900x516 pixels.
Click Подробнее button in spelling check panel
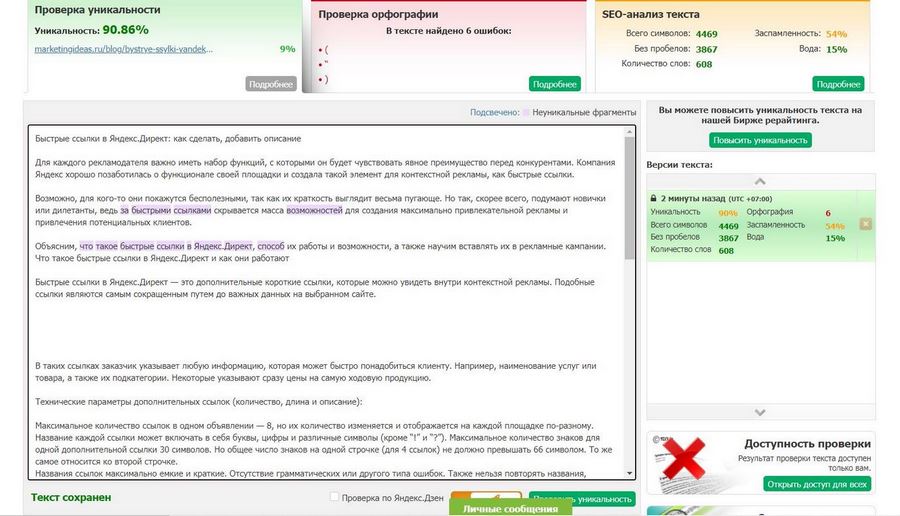pos(554,84)
